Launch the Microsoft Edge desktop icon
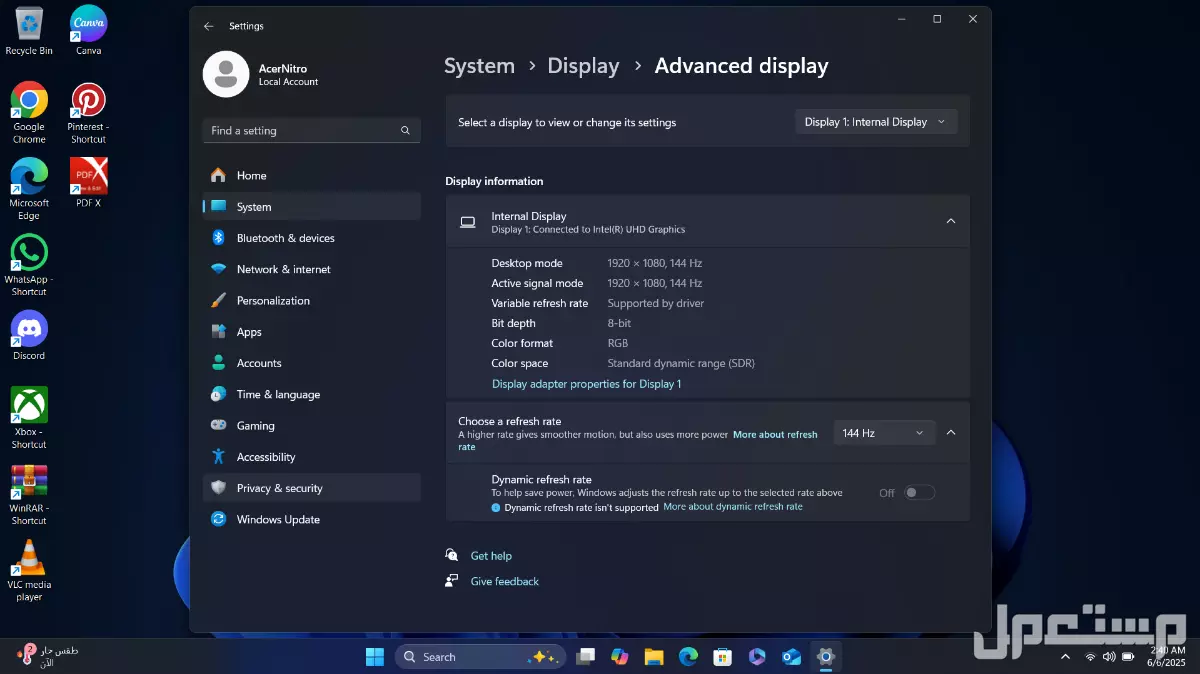Viewport: 1200px width, 674px height. coord(29,188)
